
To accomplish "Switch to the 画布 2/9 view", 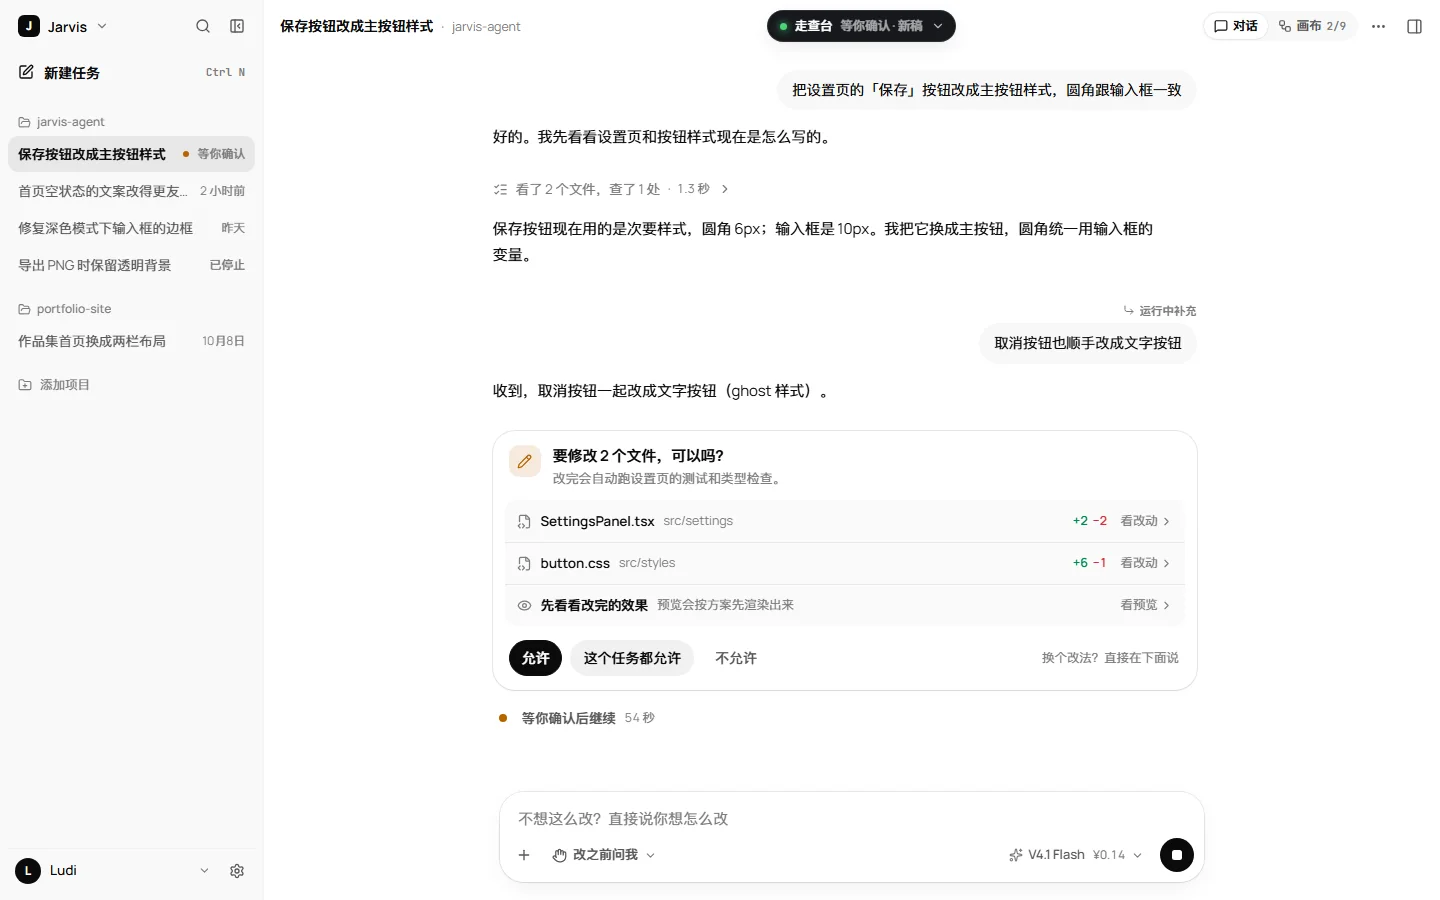I will [1312, 26].
